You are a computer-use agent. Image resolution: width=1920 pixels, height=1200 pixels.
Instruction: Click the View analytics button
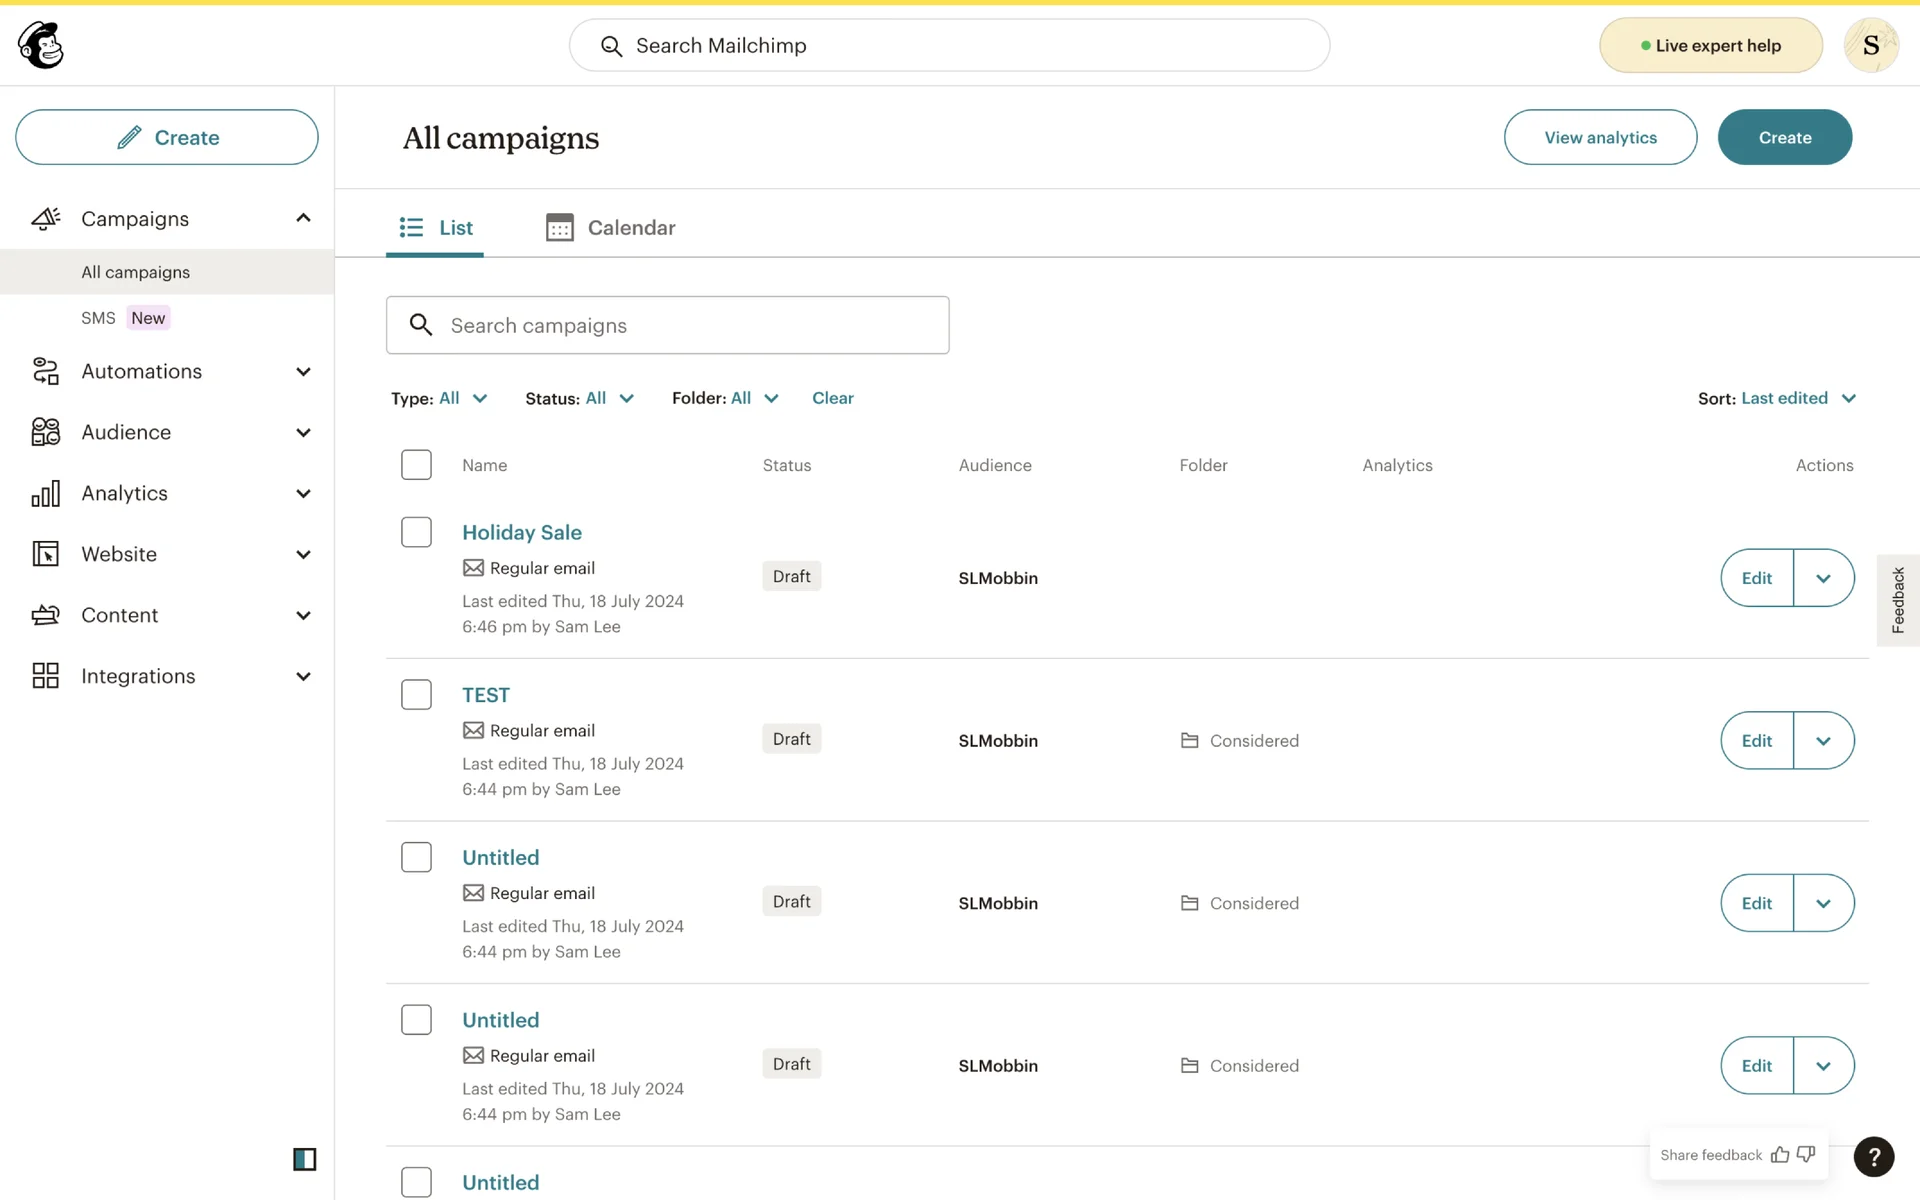(x=1600, y=137)
